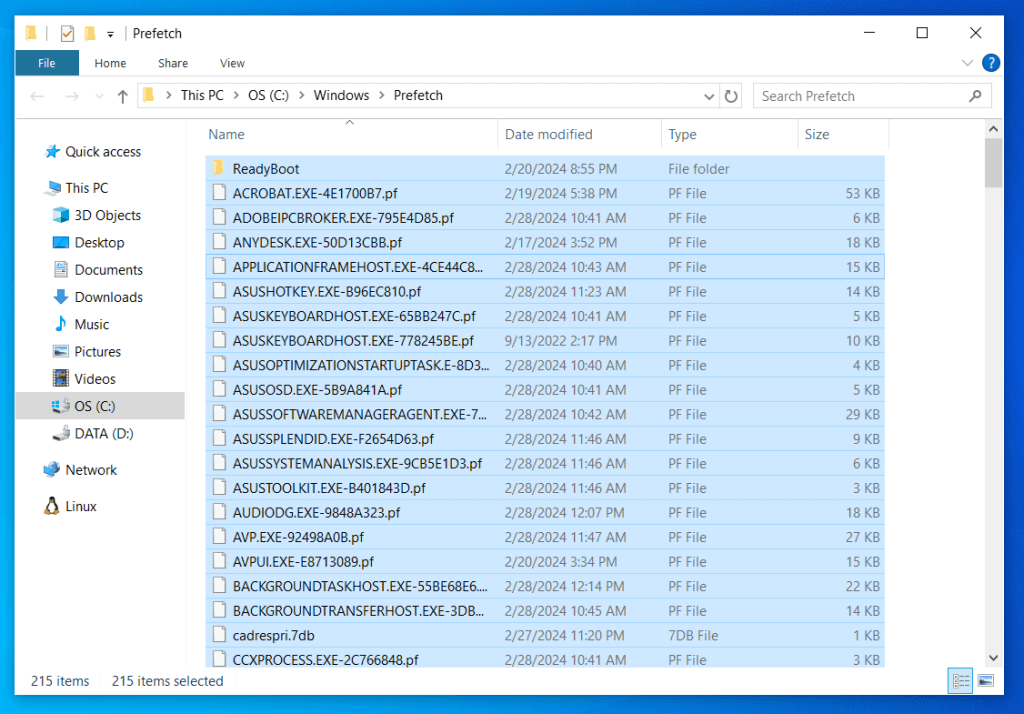Screen dimensions: 1024x714
Task: Click file icon of cadrespri.7db
Action: click(219, 636)
